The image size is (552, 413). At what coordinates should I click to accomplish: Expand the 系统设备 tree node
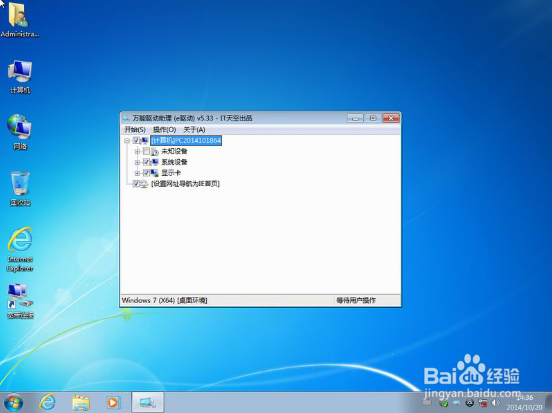(x=137, y=162)
